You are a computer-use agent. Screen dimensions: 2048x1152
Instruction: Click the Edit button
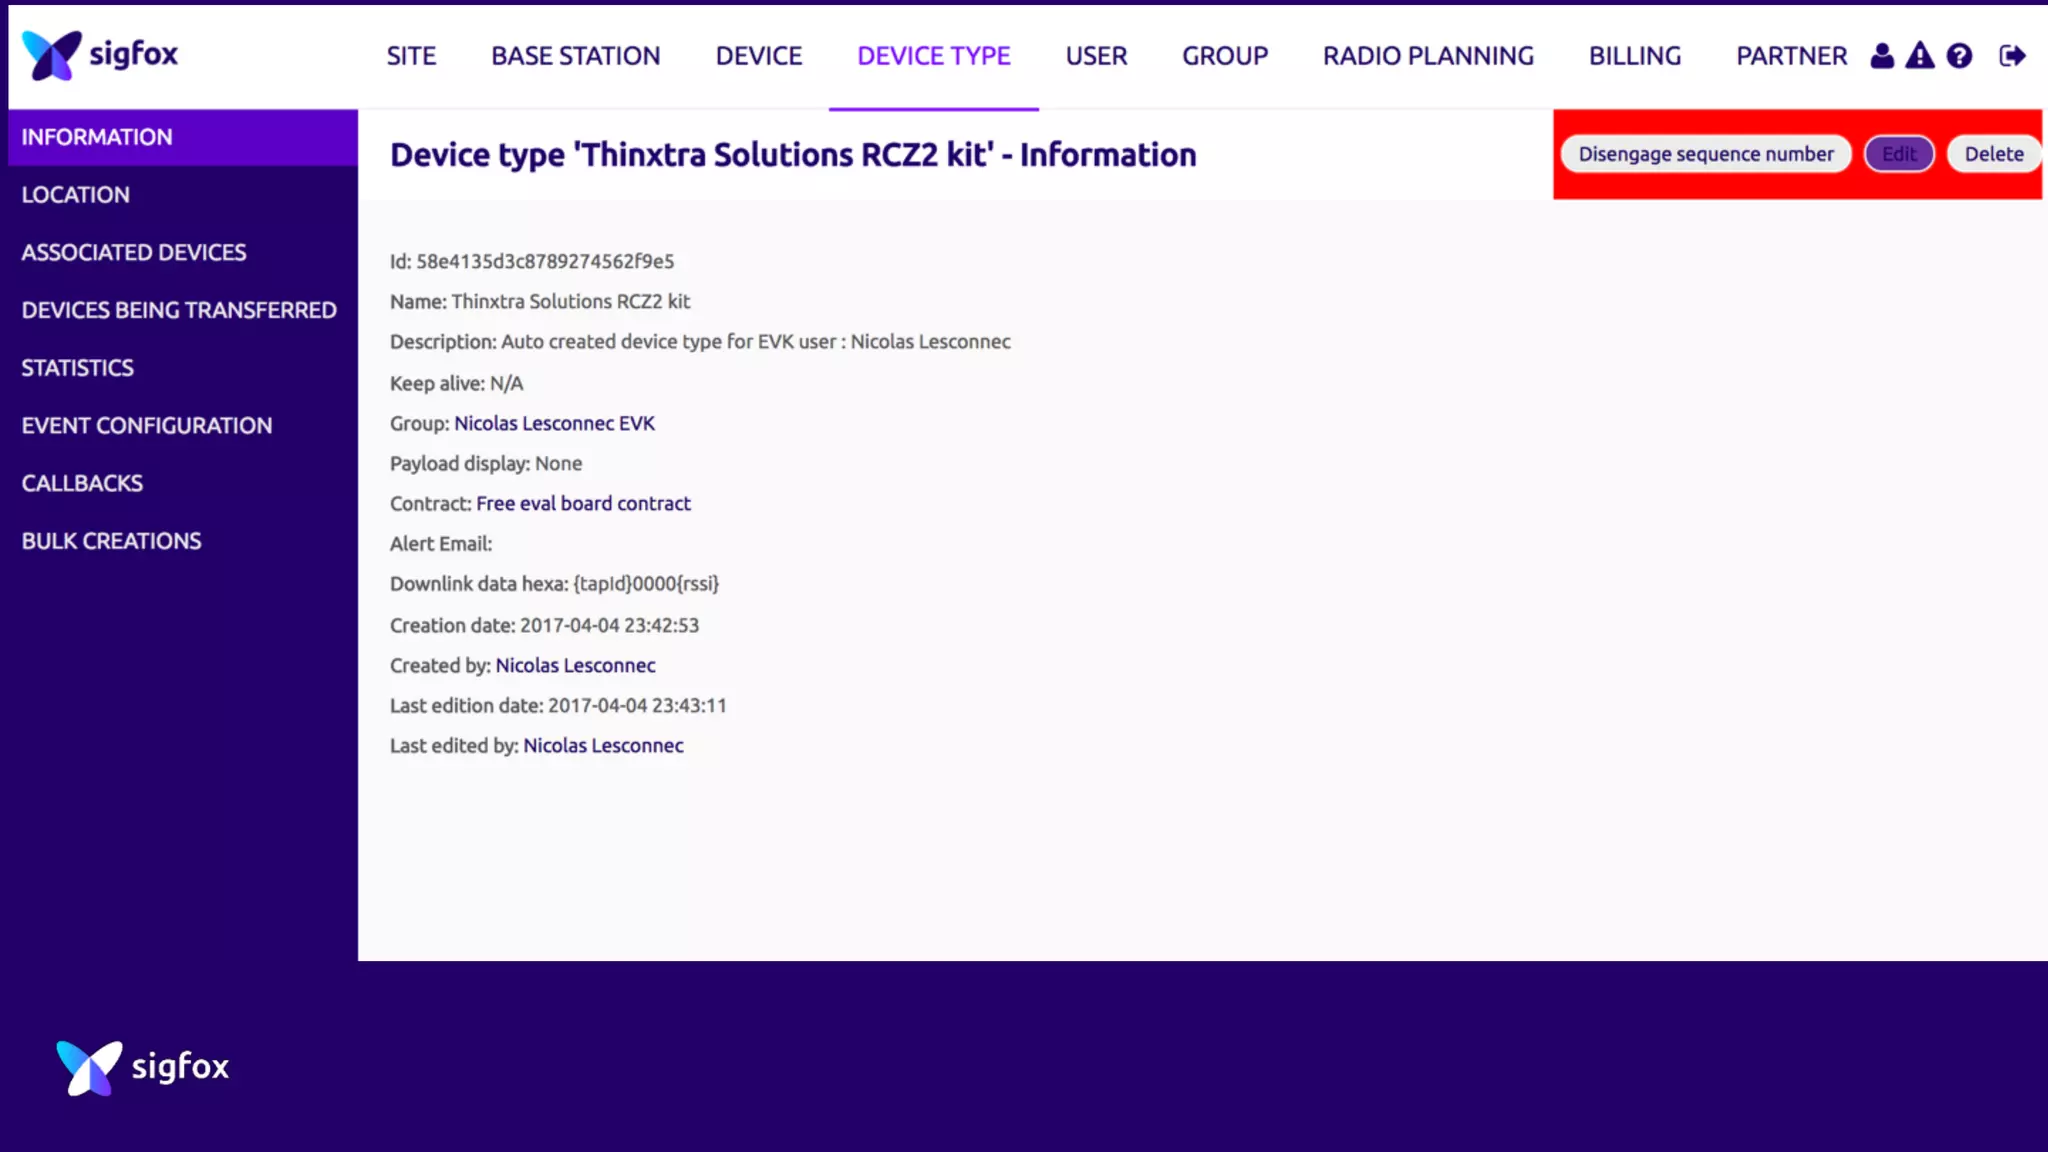[1898, 154]
